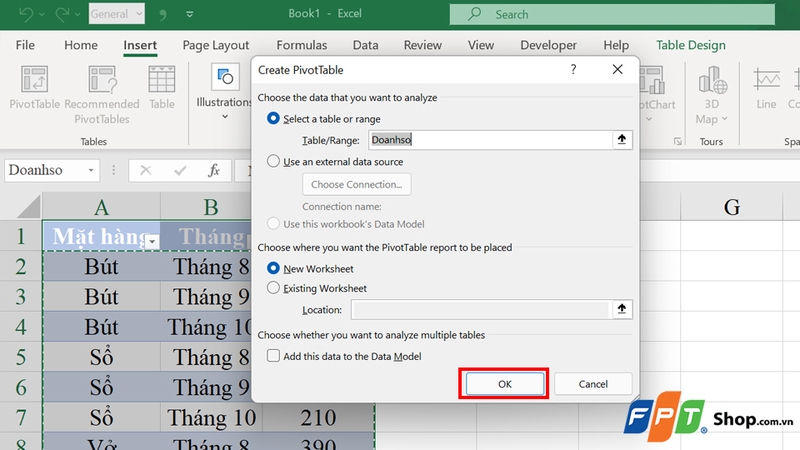Click the Table icon in Tables group
Image resolution: width=800 pixels, height=450 pixels.
point(162,88)
